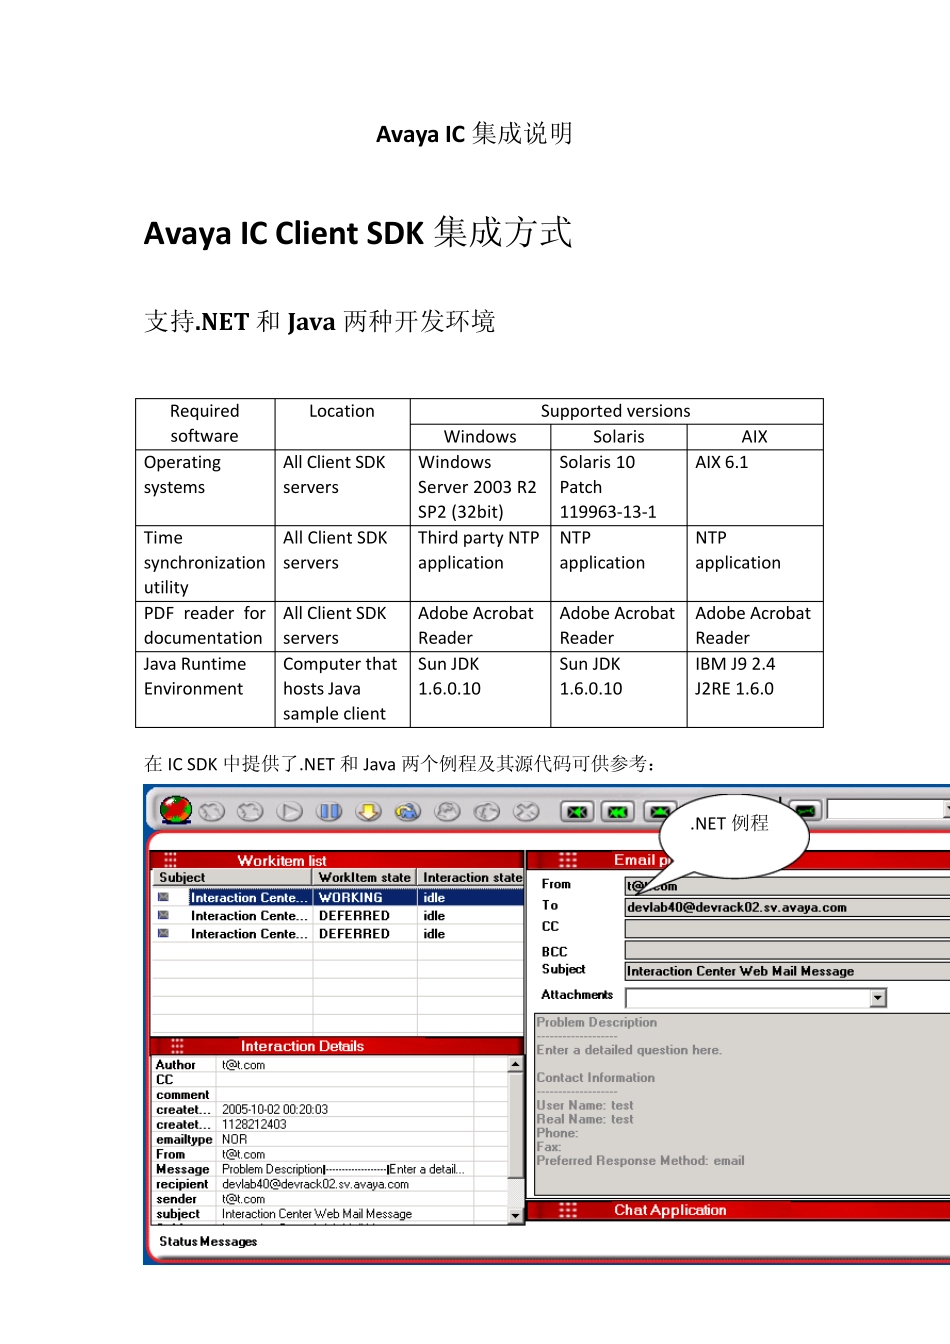Click table cell AIX 6.1
This screenshot has width=950, height=1344.
pos(755,488)
